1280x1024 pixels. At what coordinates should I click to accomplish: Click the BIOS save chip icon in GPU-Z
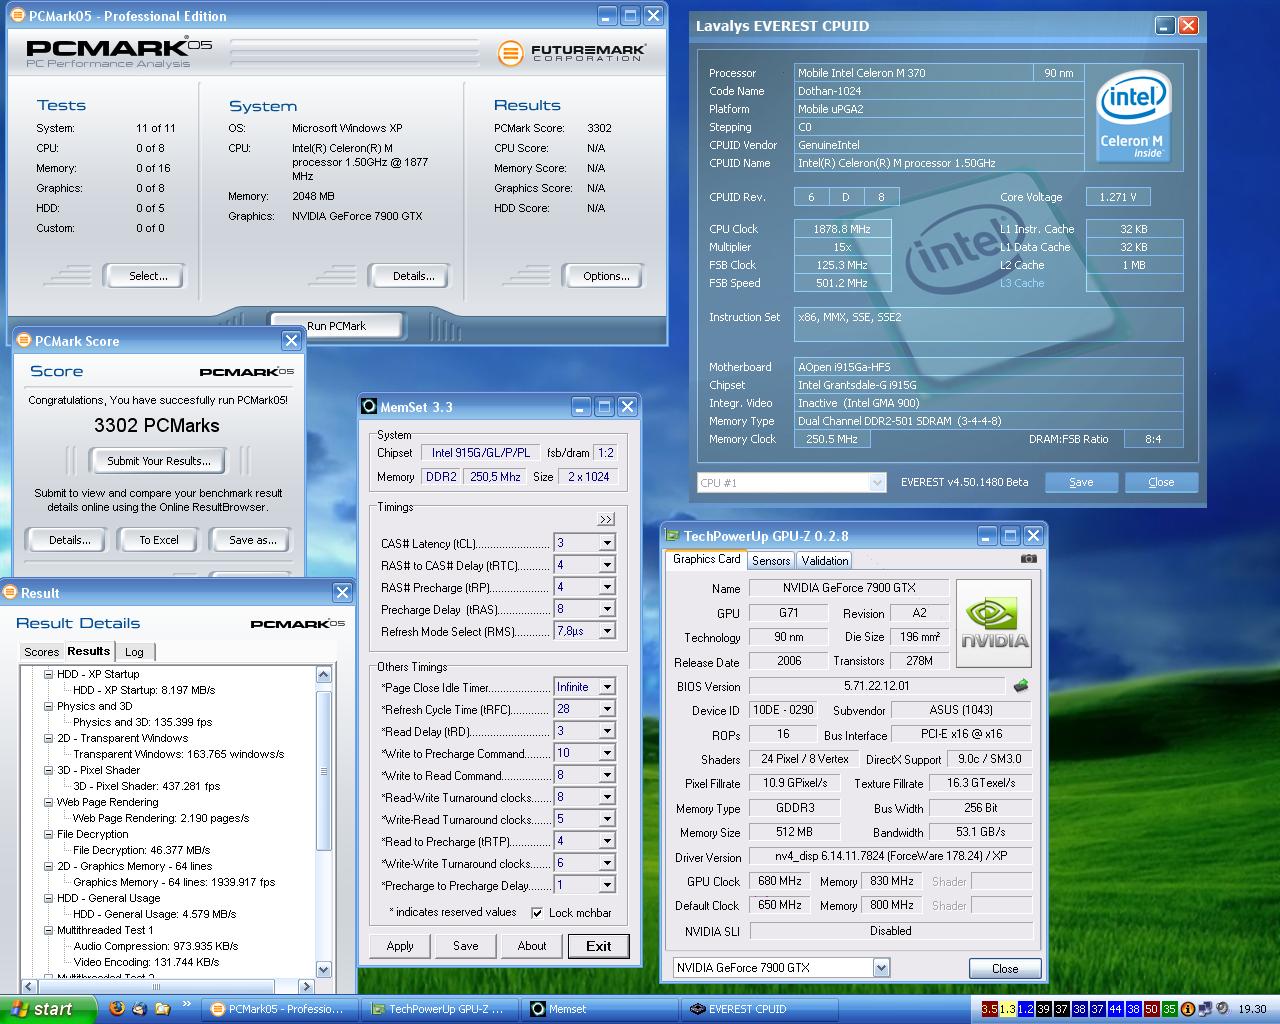click(x=1021, y=686)
